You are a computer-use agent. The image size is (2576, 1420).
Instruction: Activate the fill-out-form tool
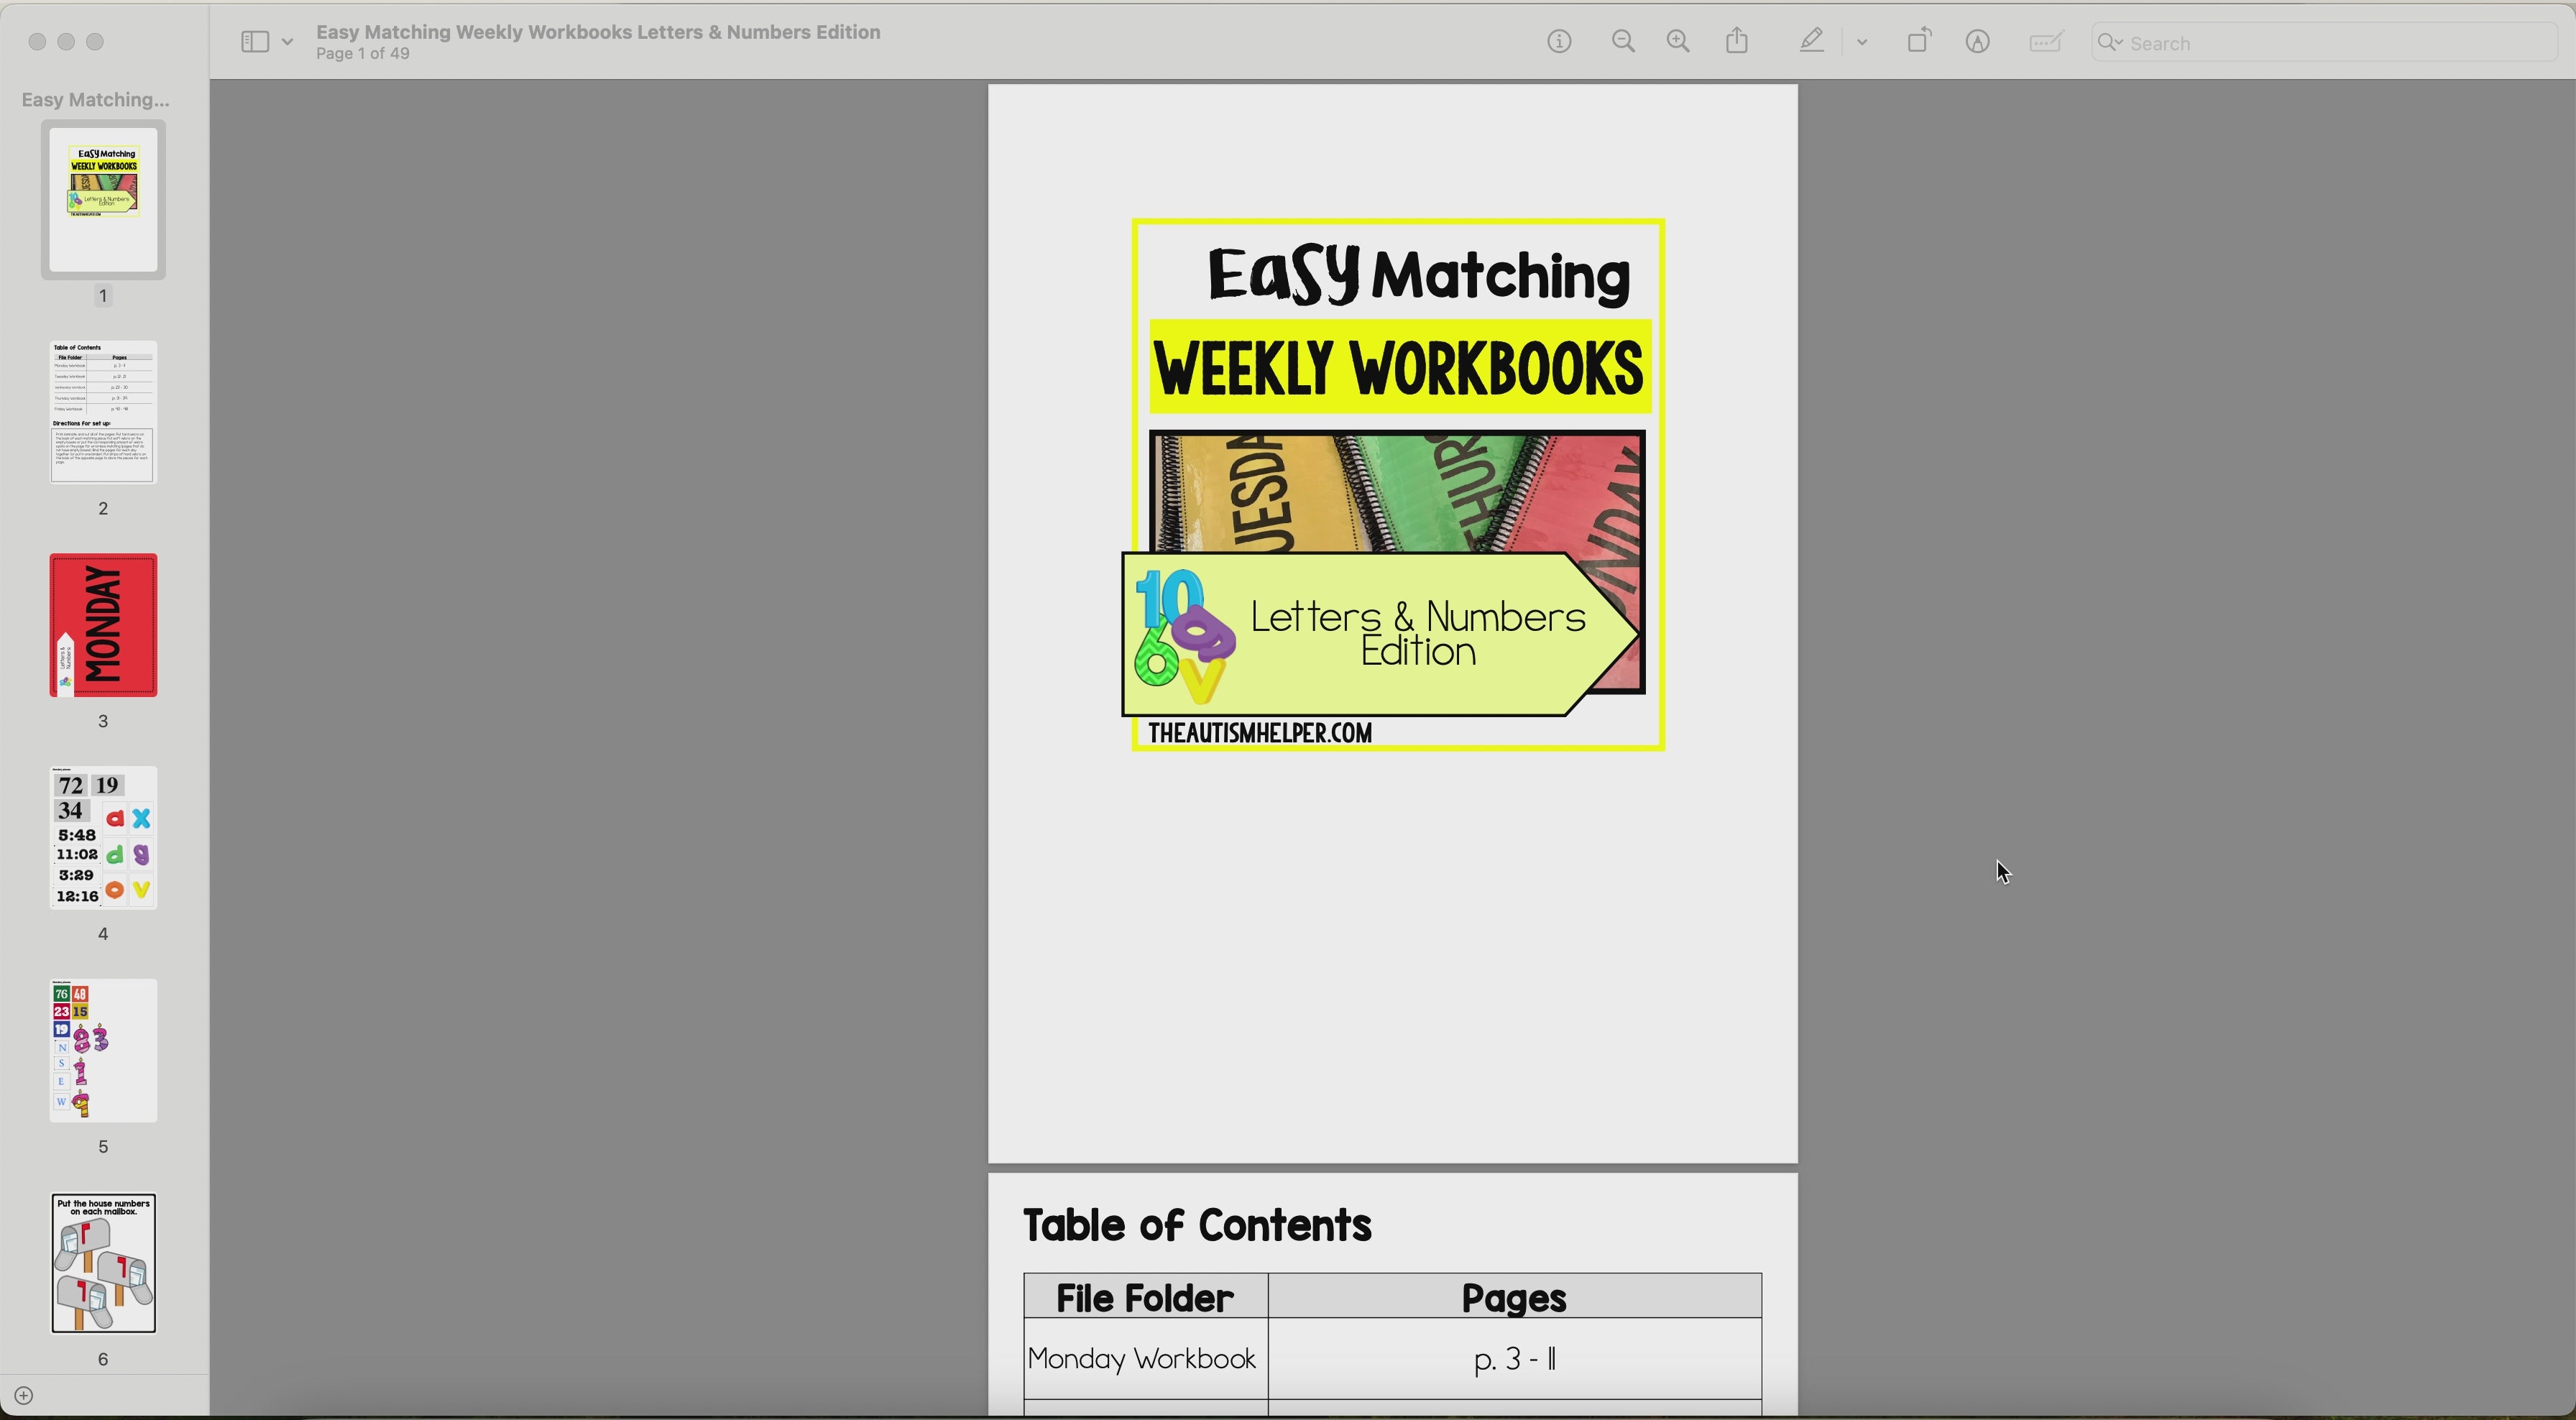pos(2046,41)
